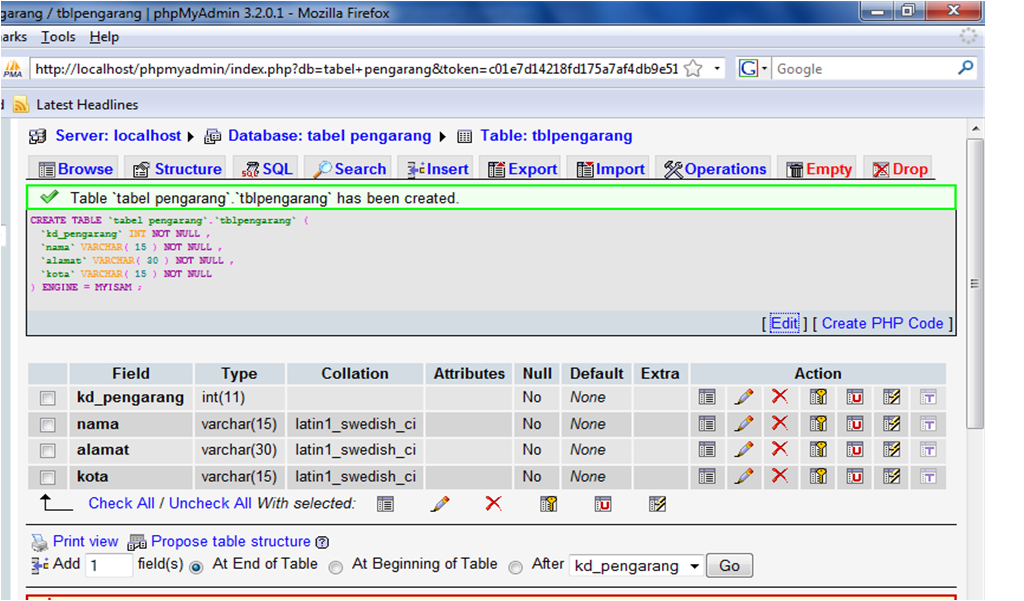Set primary key on kota row
This screenshot has width=1024, height=601.
coord(818,476)
